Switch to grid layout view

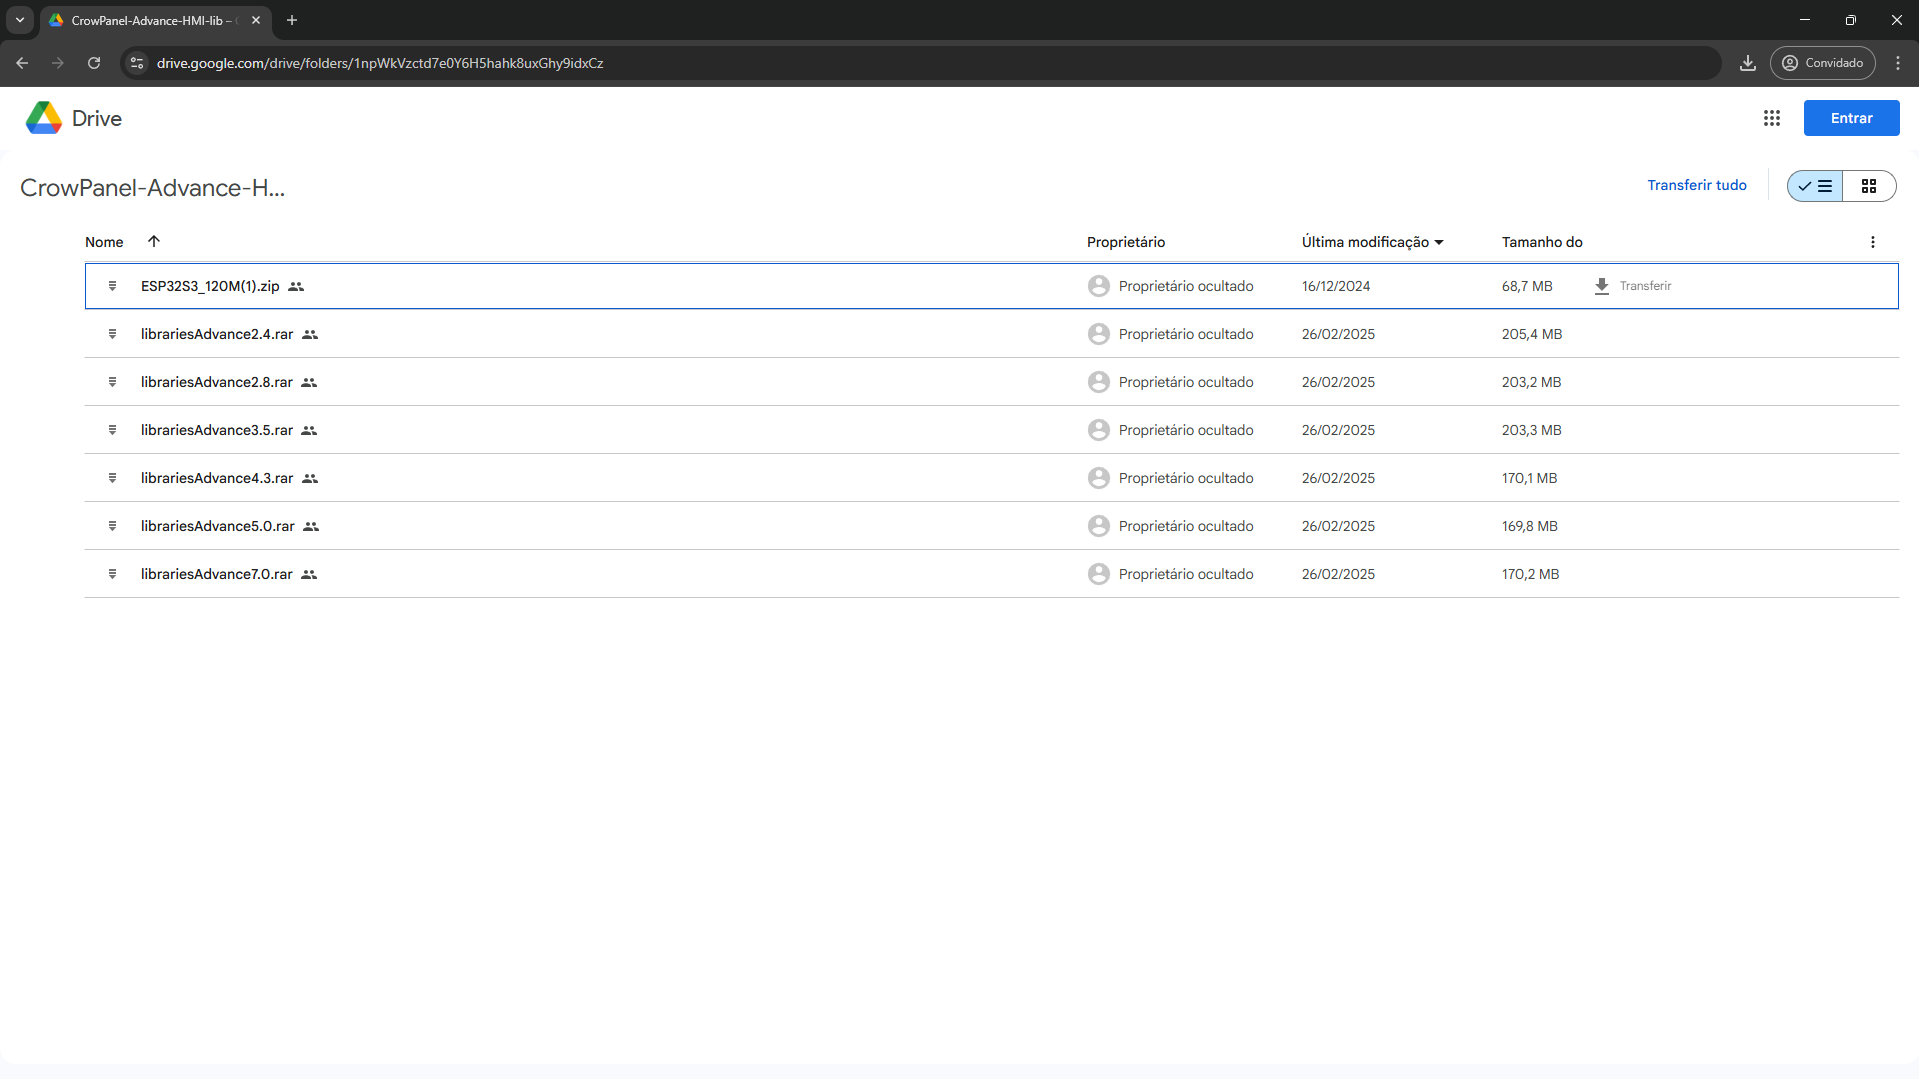click(x=1868, y=186)
